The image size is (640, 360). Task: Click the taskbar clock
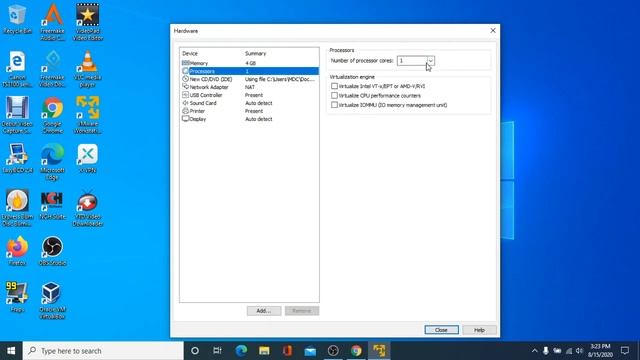[x=600, y=351]
